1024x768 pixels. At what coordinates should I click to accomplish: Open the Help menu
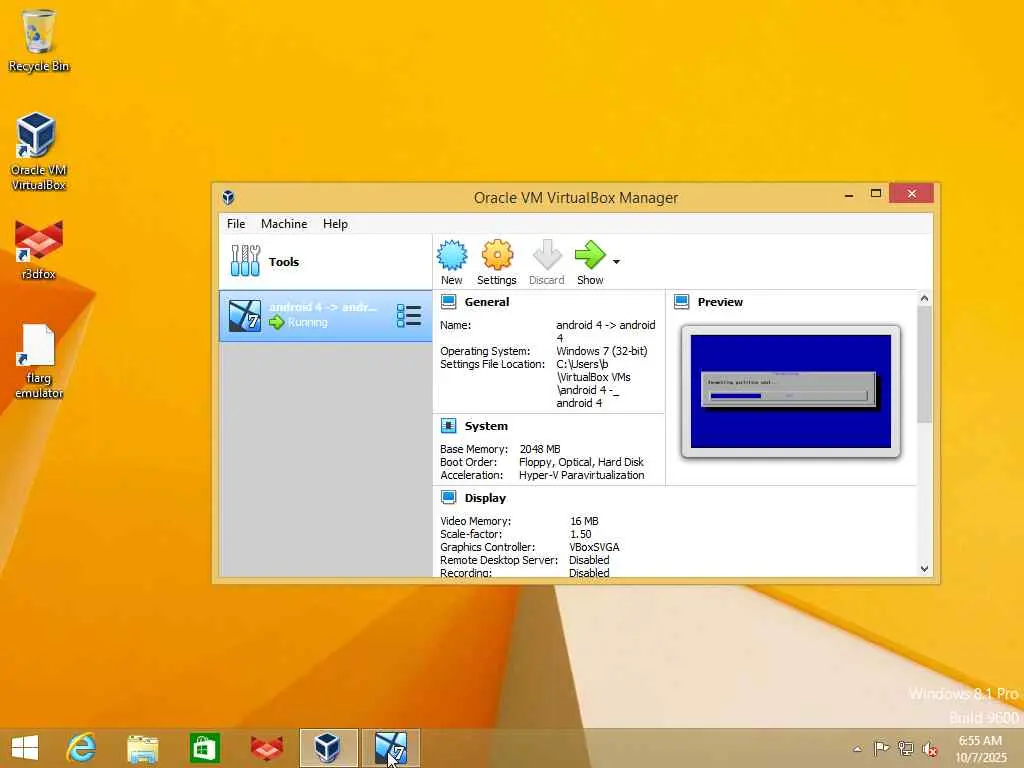pos(335,223)
